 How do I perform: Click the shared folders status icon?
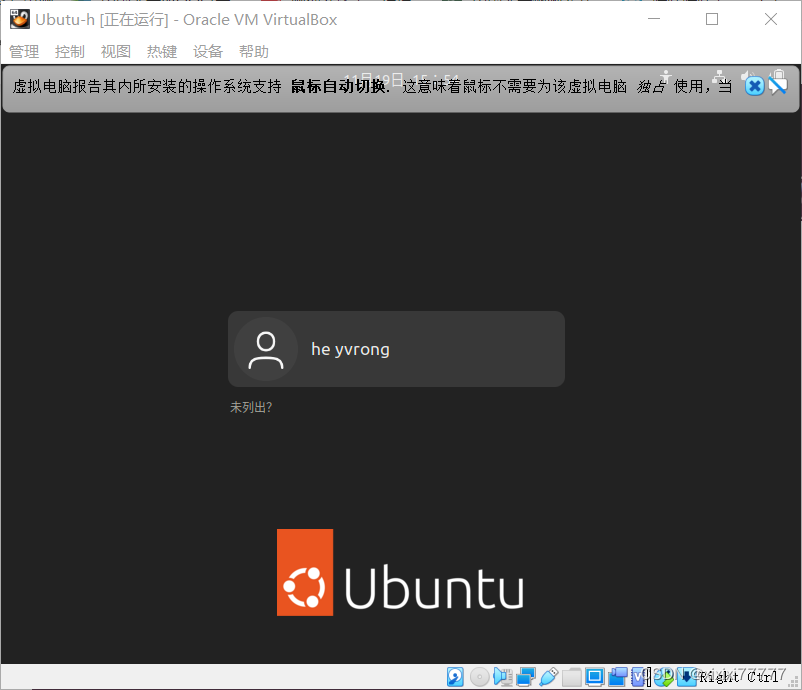click(572, 677)
